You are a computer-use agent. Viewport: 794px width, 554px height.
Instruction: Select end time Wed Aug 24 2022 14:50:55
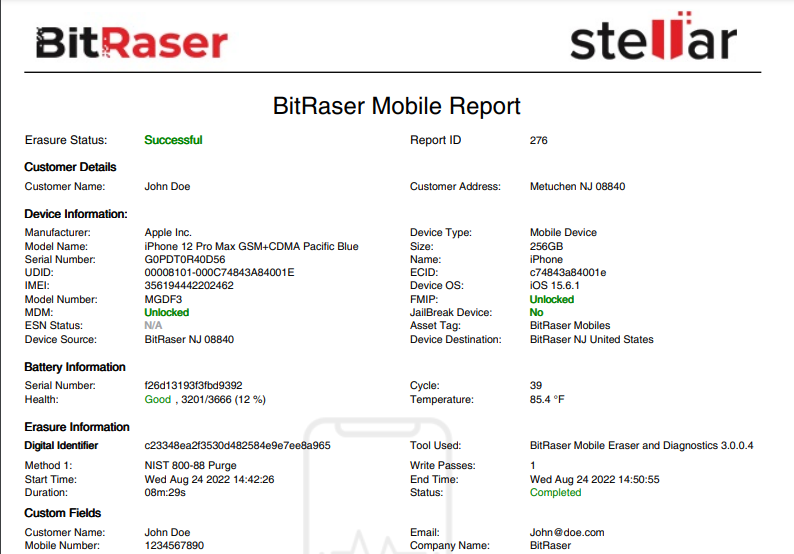(x=594, y=480)
